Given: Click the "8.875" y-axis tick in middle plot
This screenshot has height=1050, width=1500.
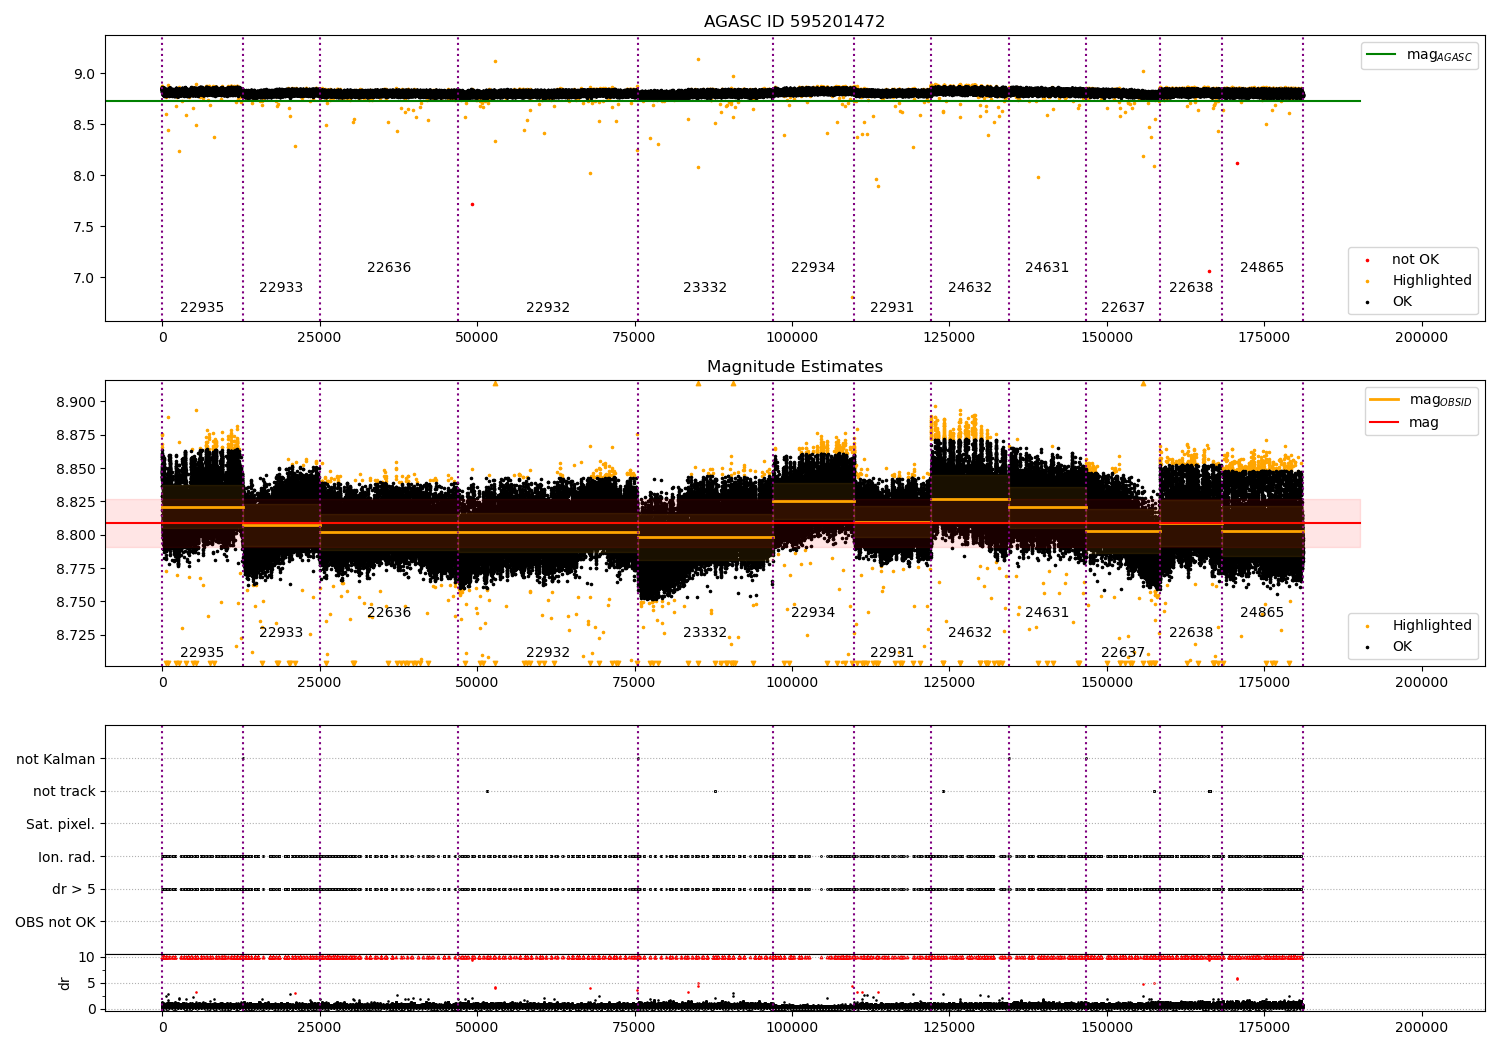Looking at the screenshot, I should [77, 435].
